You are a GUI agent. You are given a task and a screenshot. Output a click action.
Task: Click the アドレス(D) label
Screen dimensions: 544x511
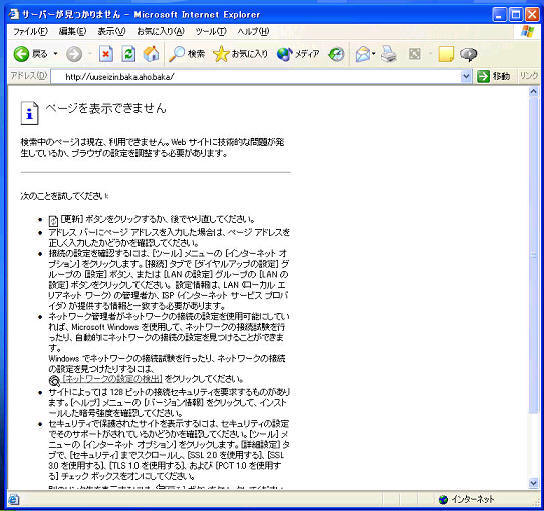point(29,76)
